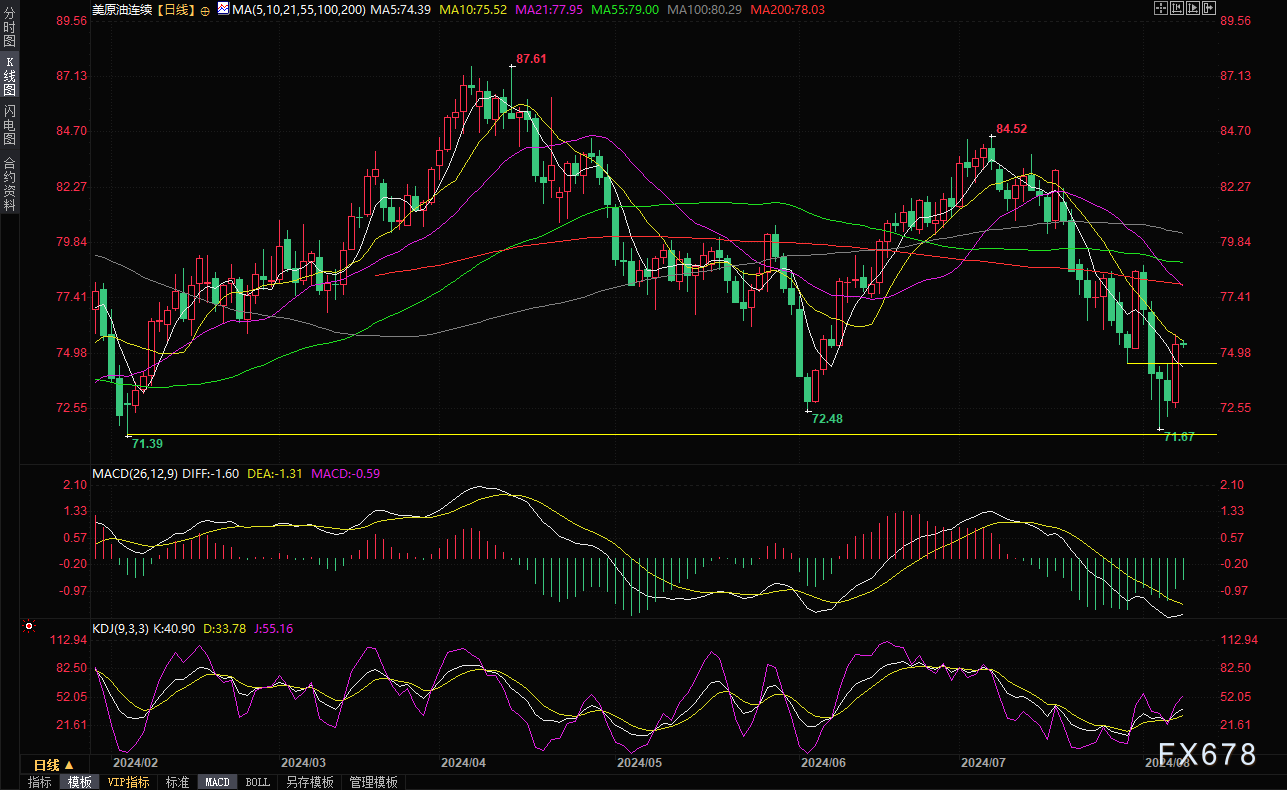Screen dimensions: 1287x790
Task: Click the shrink chart axis icon
Action: coord(1177,8)
